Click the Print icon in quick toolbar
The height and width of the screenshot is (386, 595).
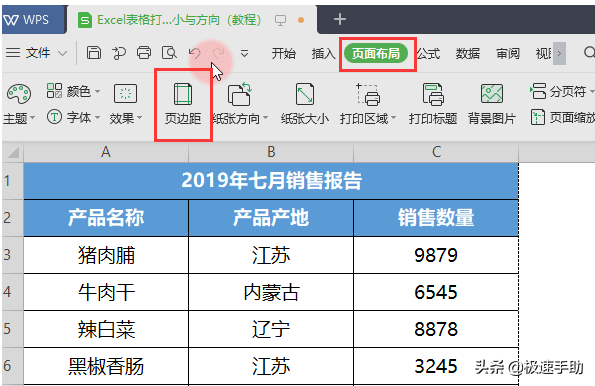144,53
